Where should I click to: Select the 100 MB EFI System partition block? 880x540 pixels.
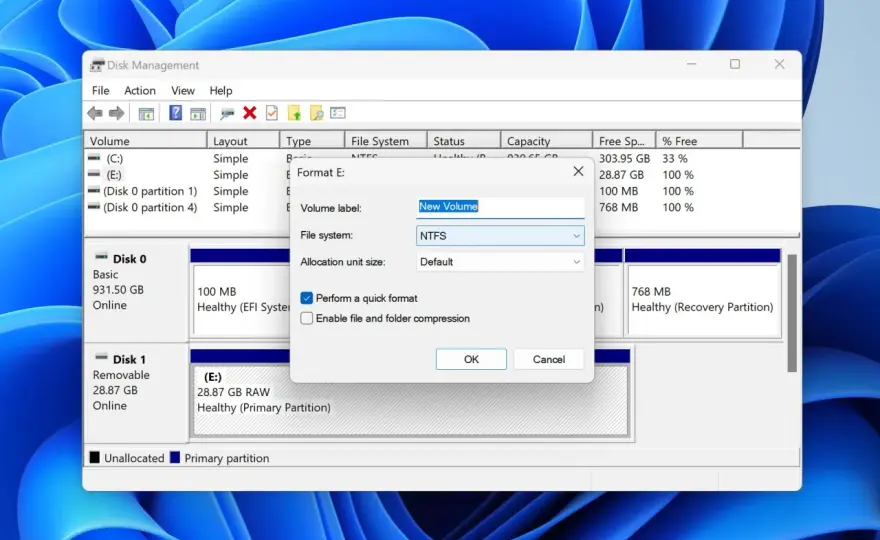(x=241, y=300)
